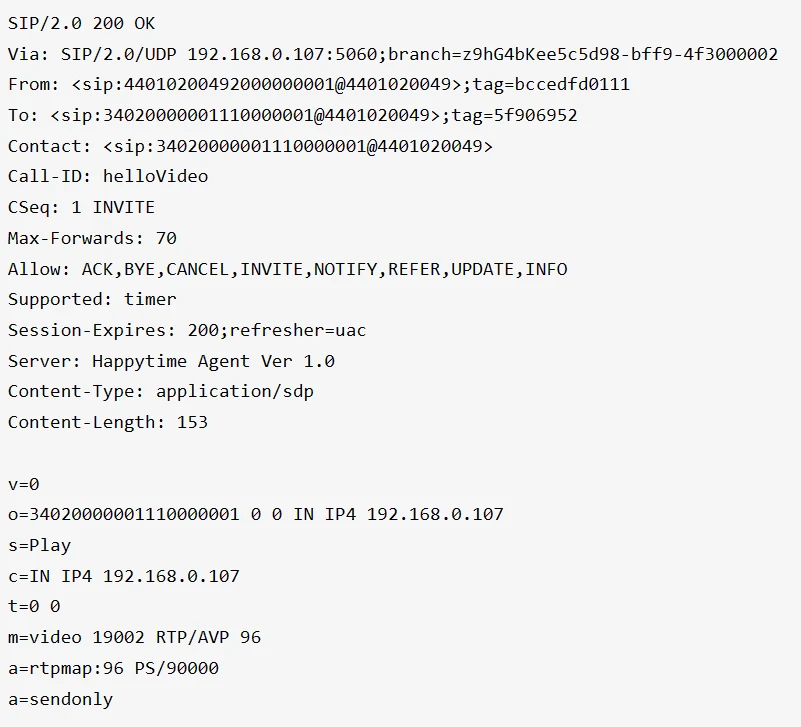The width and height of the screenshot is (801, 727).
Task: Click the Contact header line
Action: coord(250,146)
